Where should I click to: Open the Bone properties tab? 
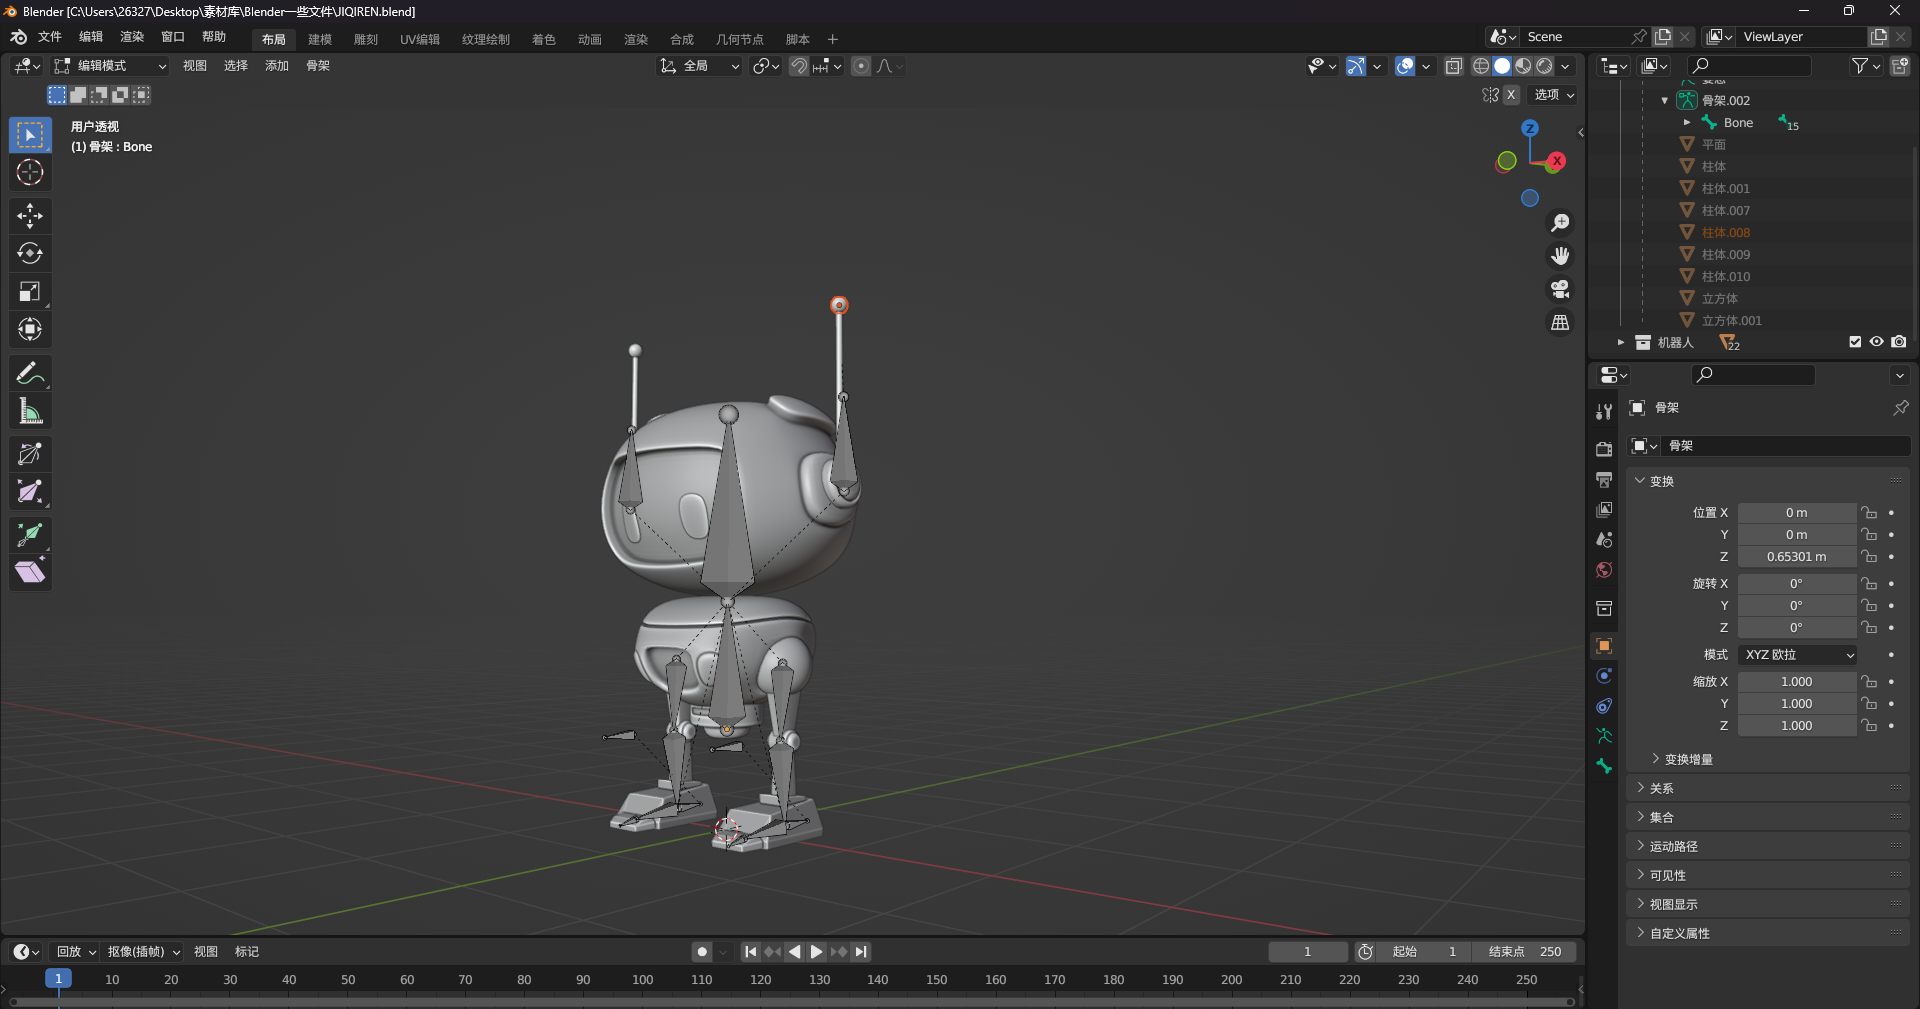tap(1604, 766)
